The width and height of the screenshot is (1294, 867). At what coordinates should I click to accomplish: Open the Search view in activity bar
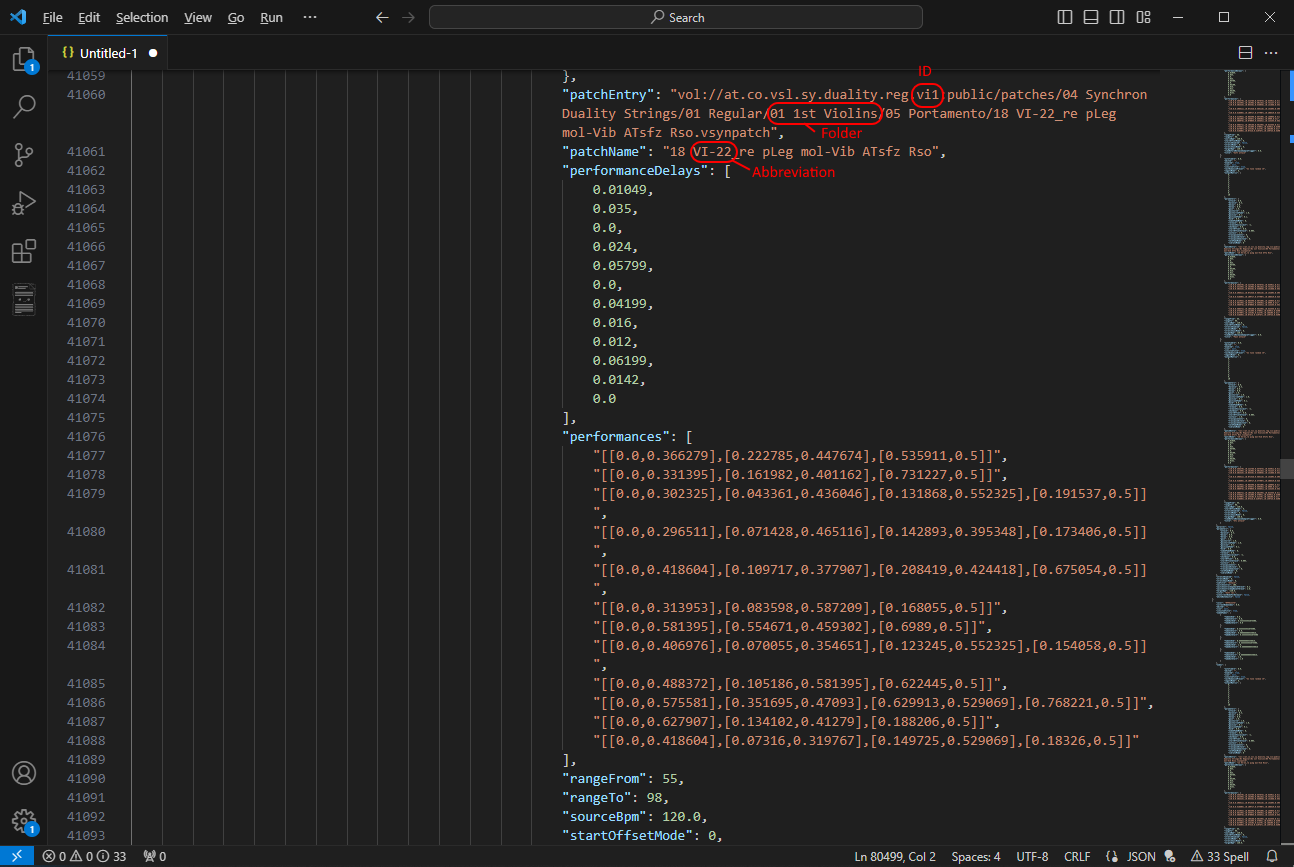click(24, 106)
